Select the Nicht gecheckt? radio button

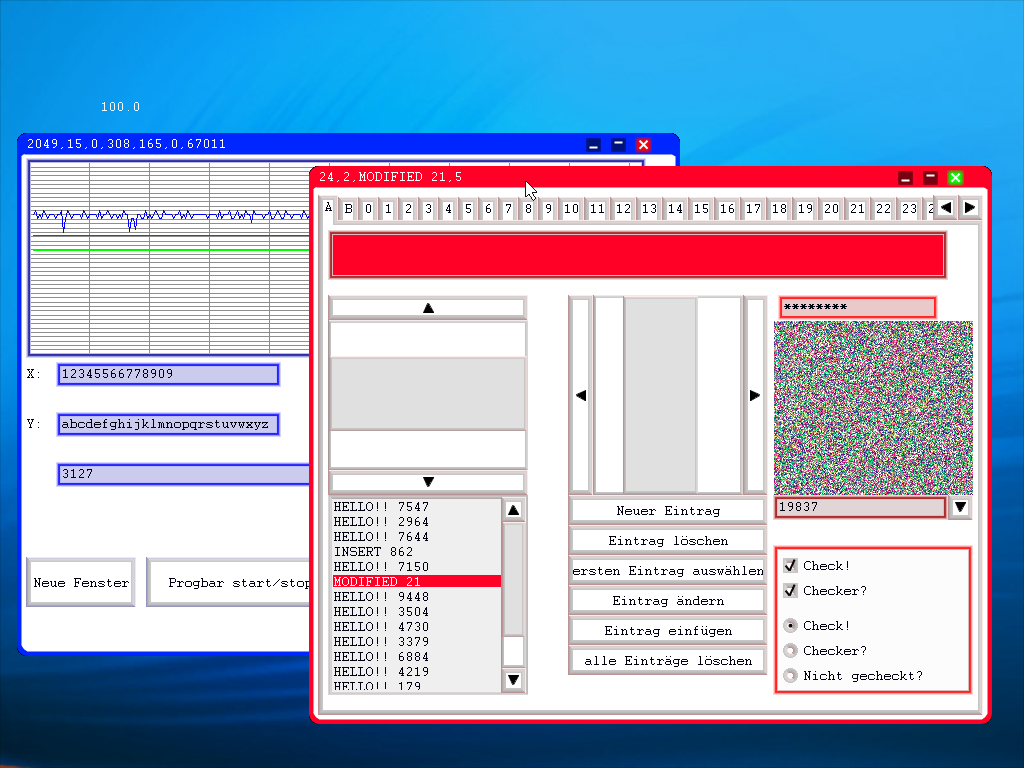pyautogui.click(x=790, y=675)
